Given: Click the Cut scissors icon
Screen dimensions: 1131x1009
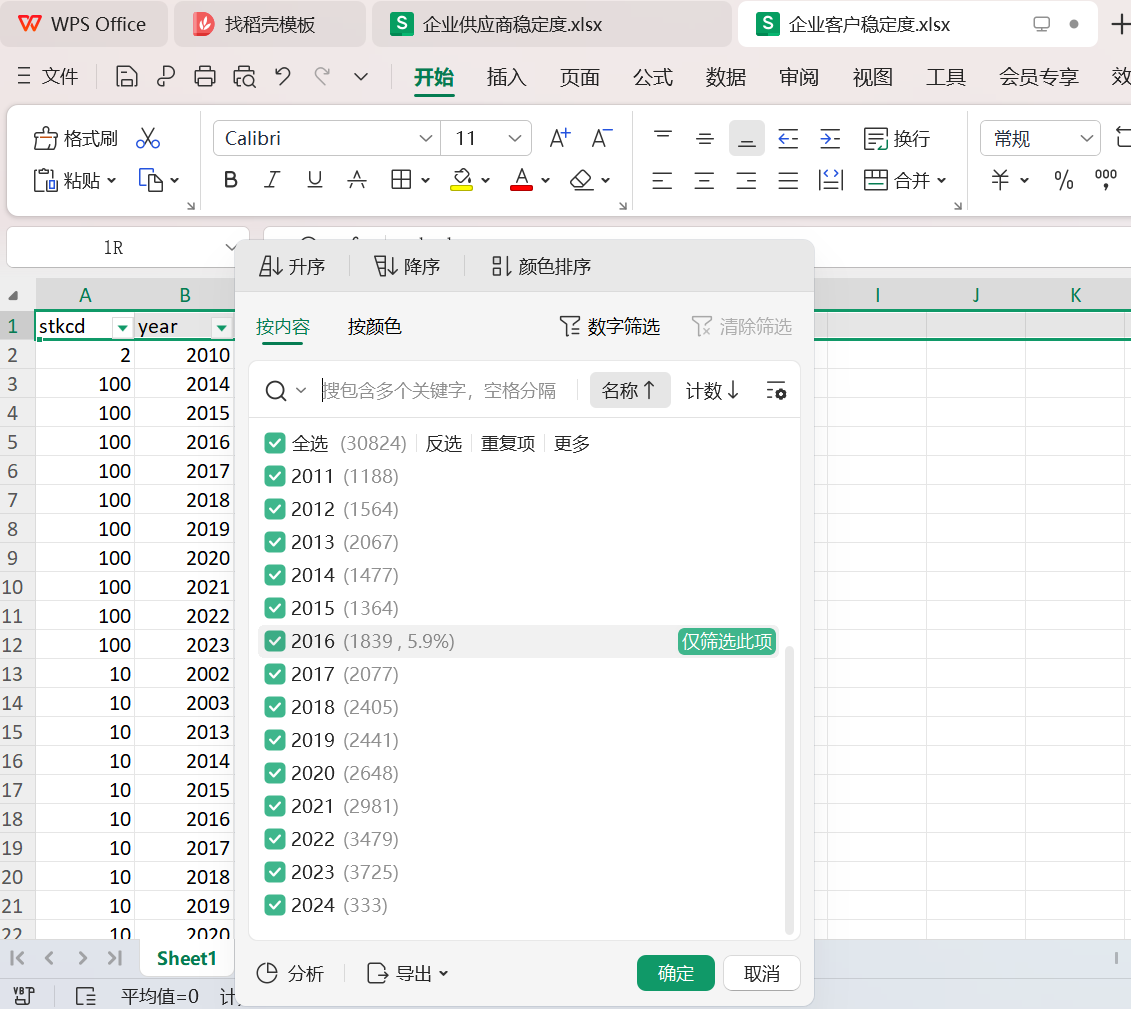Looking at the screenshot, I should (148, 139).
